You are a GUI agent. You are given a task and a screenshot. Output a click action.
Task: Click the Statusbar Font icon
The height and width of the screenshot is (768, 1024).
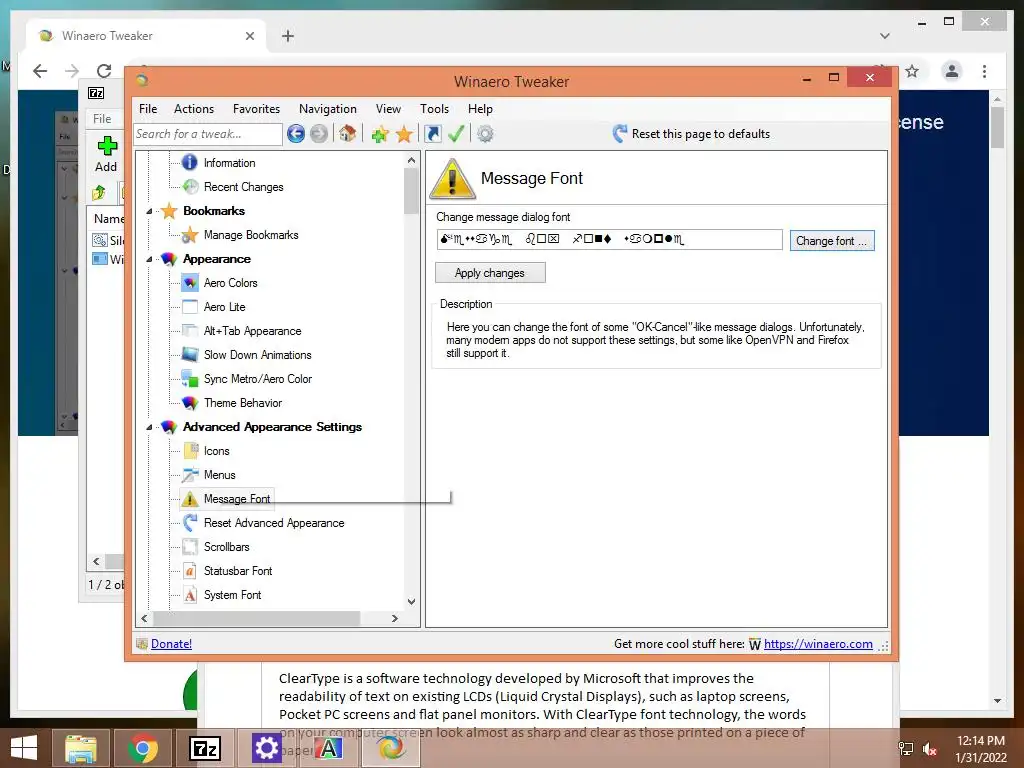click(x=190, y=571)
